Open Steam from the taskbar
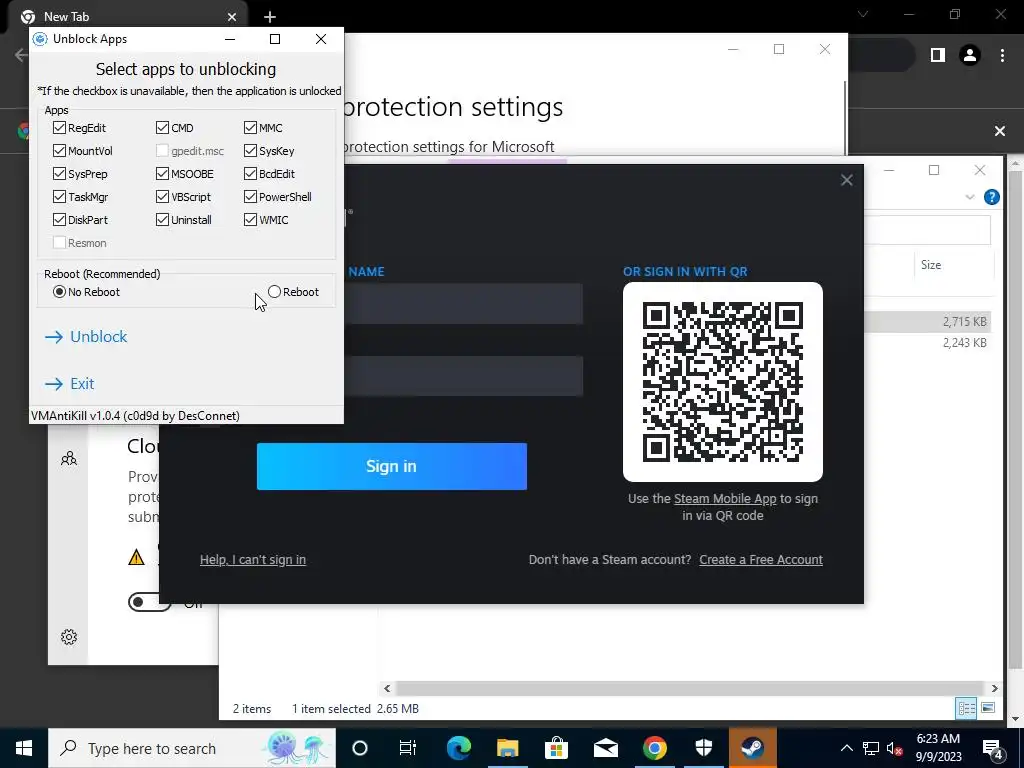 752,748
